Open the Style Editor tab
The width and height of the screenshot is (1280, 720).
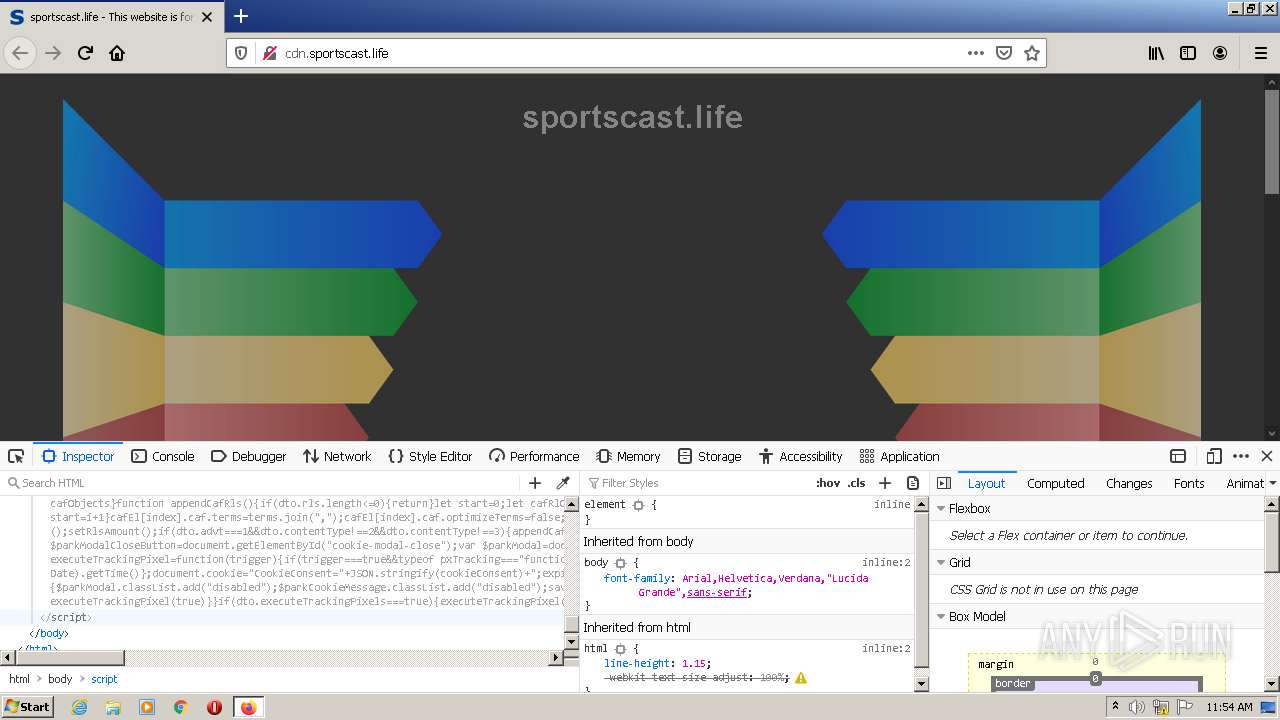tap(430, 456)
